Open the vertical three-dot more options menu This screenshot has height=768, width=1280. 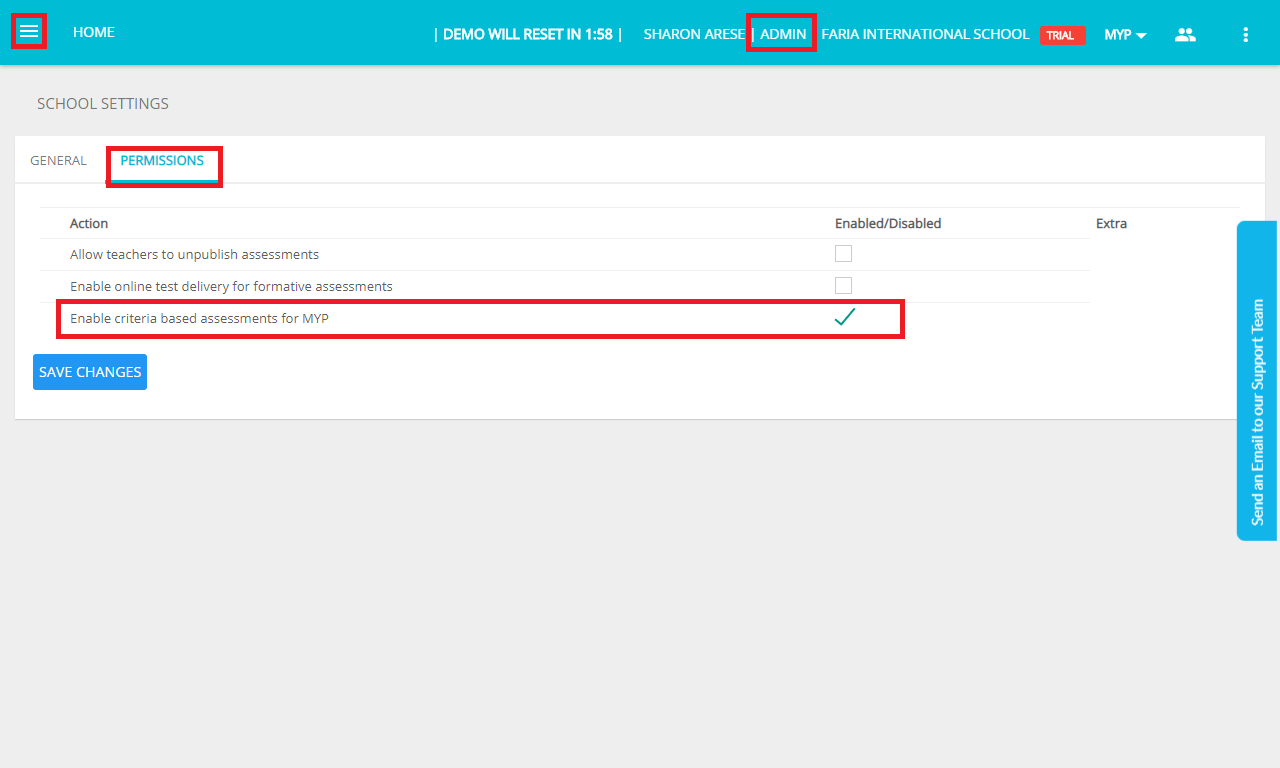point(1245,35)
